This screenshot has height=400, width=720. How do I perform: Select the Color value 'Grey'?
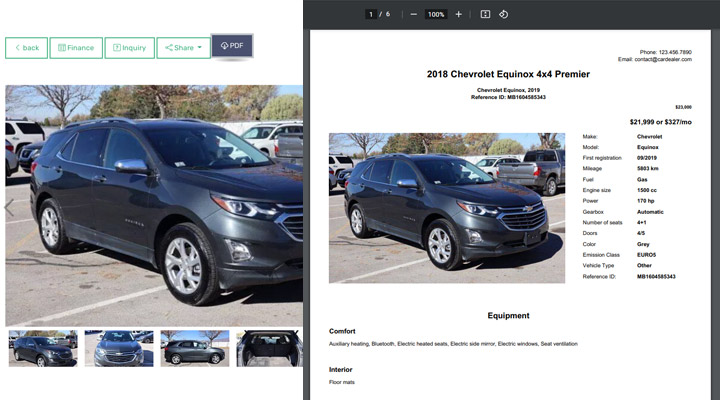(643, 244)
